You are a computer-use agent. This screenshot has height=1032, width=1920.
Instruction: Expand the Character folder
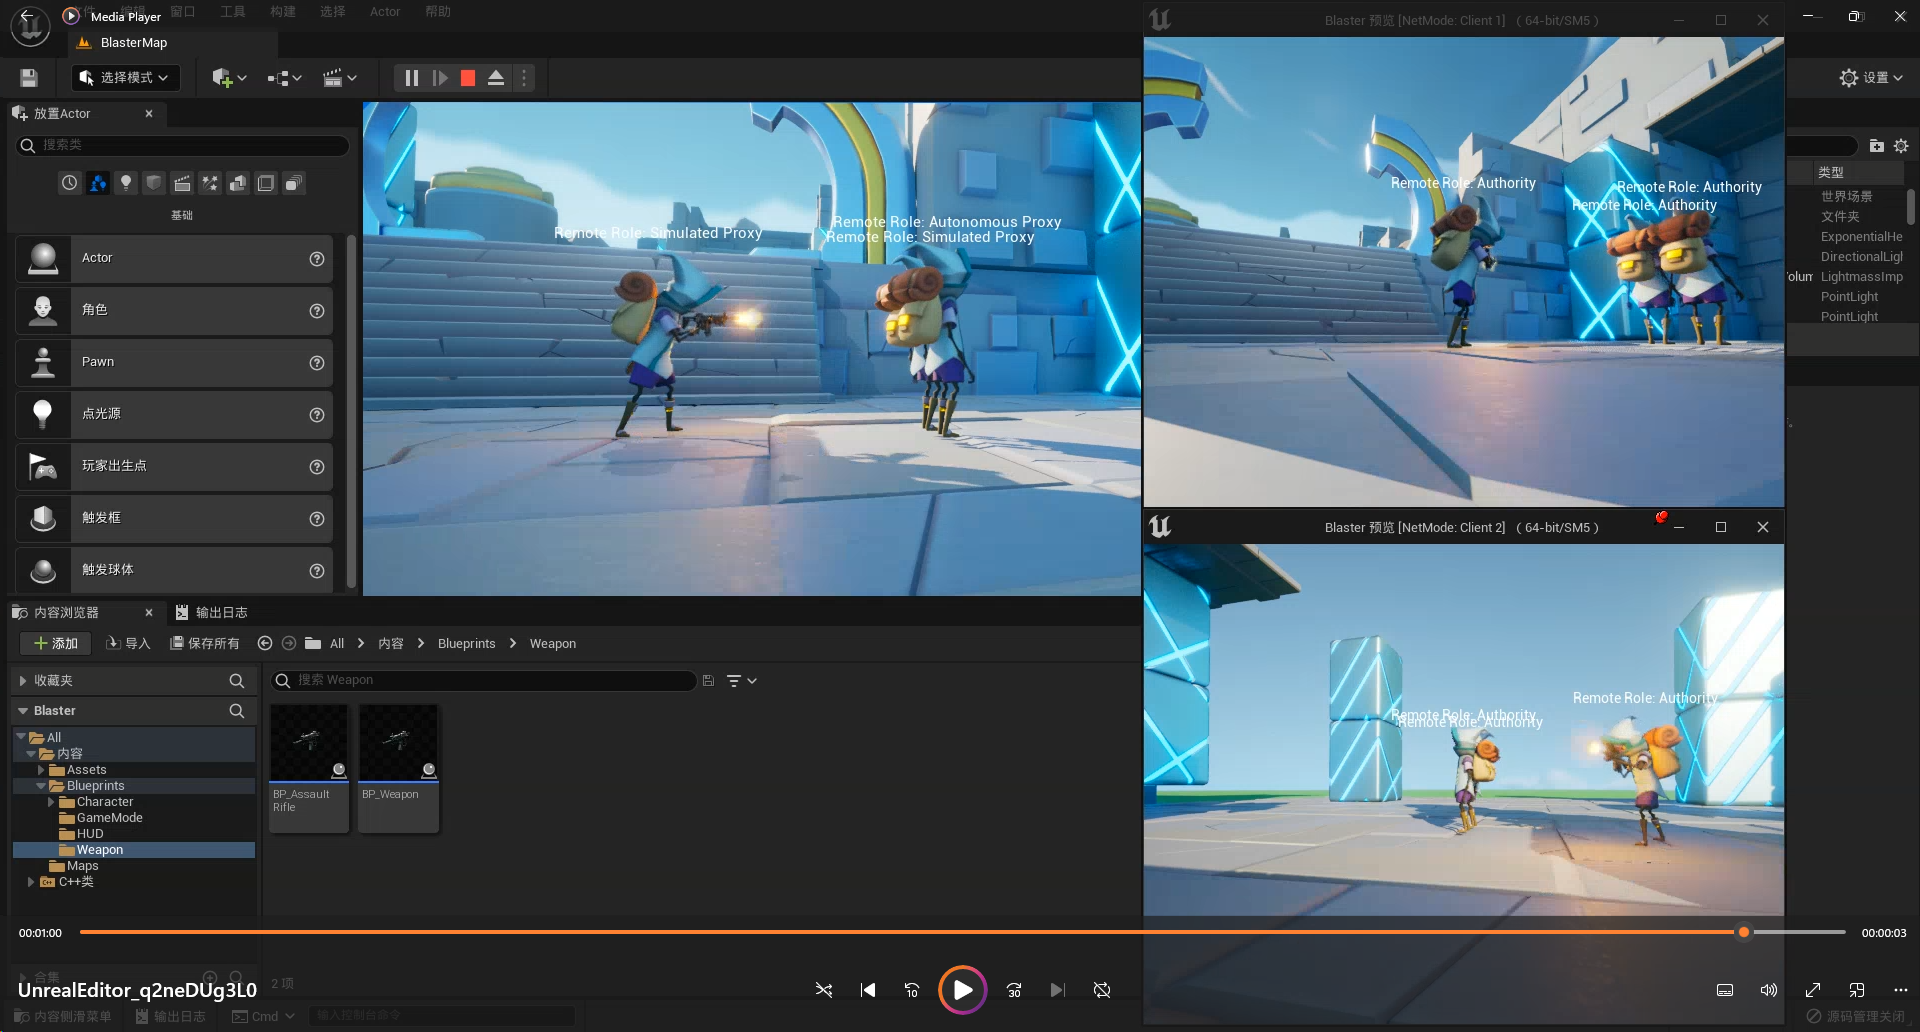point(51,802)
